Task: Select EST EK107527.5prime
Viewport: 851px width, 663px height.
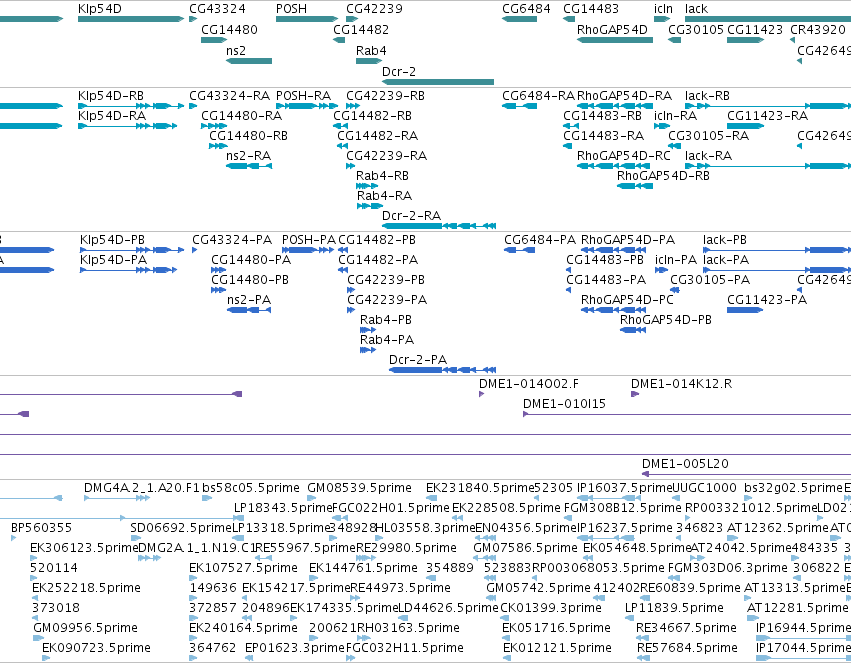Action: pos(243,568)
